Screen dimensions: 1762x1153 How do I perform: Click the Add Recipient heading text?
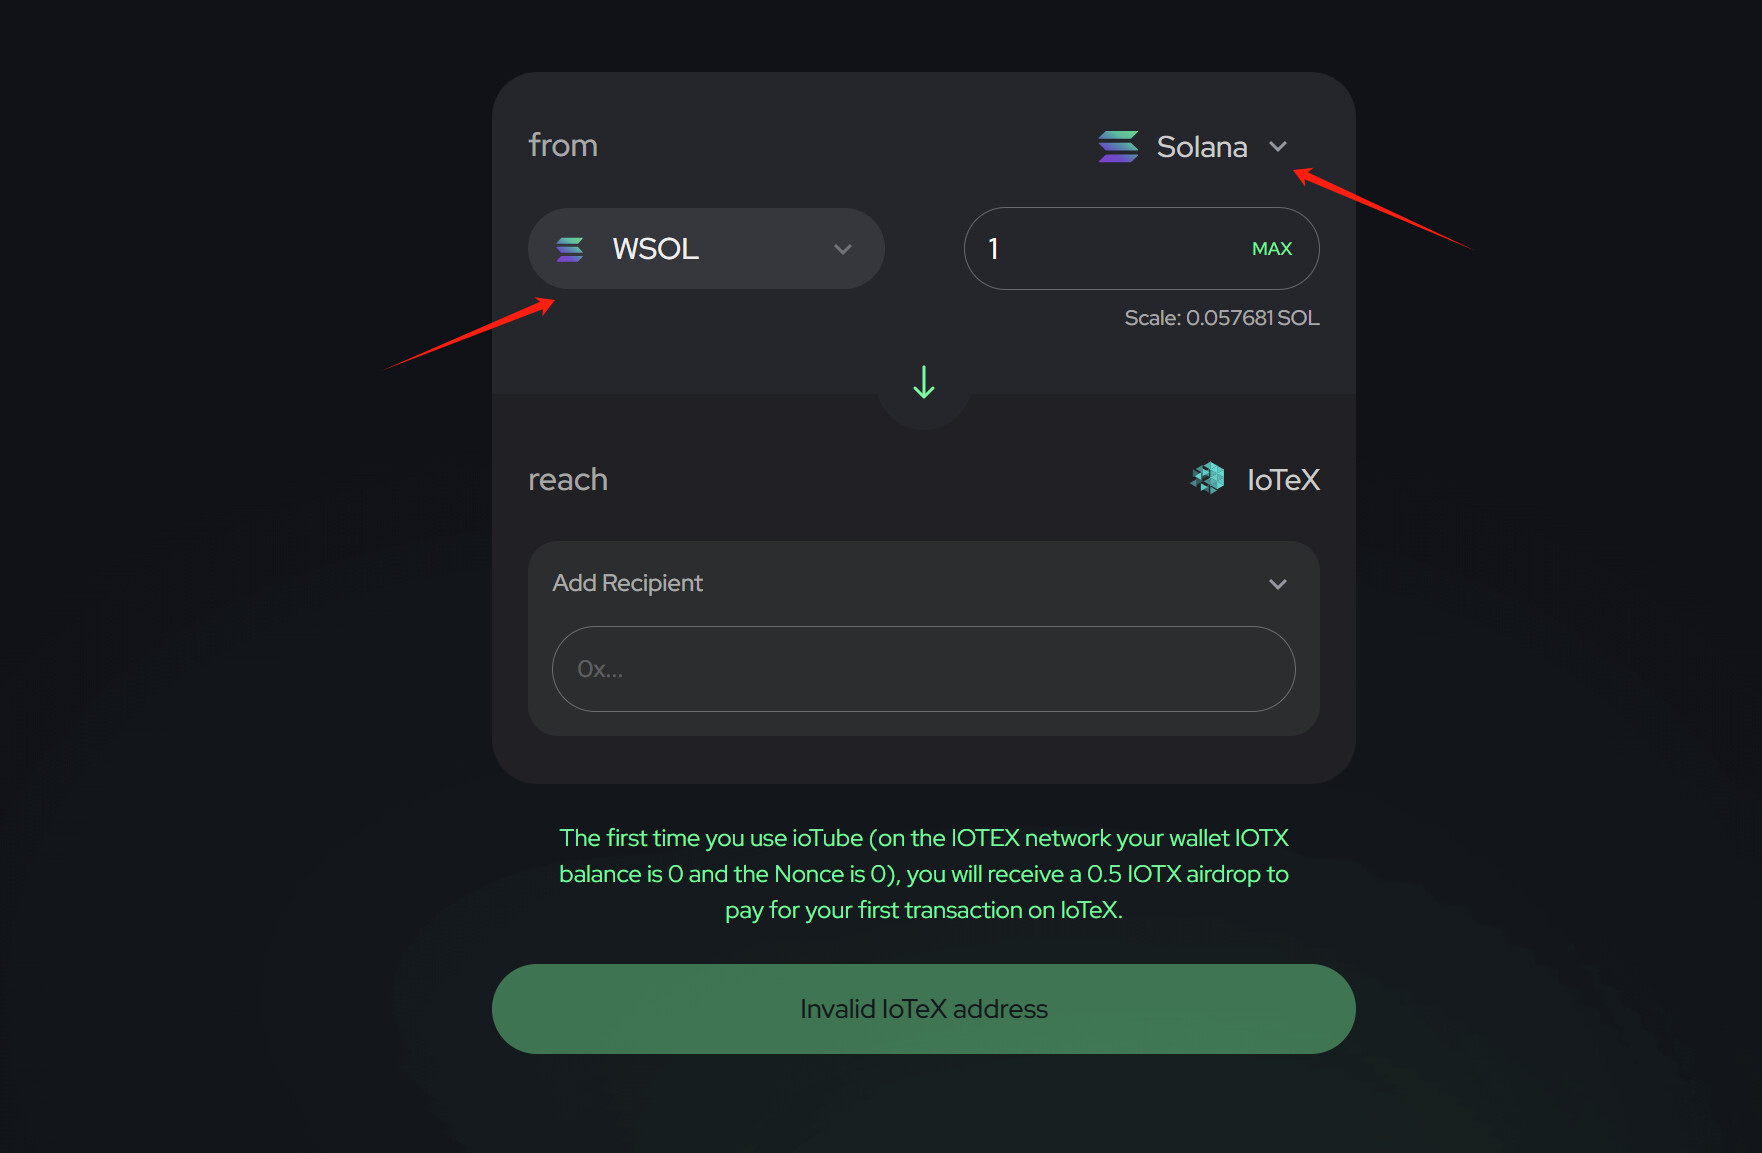coord(627,583)
